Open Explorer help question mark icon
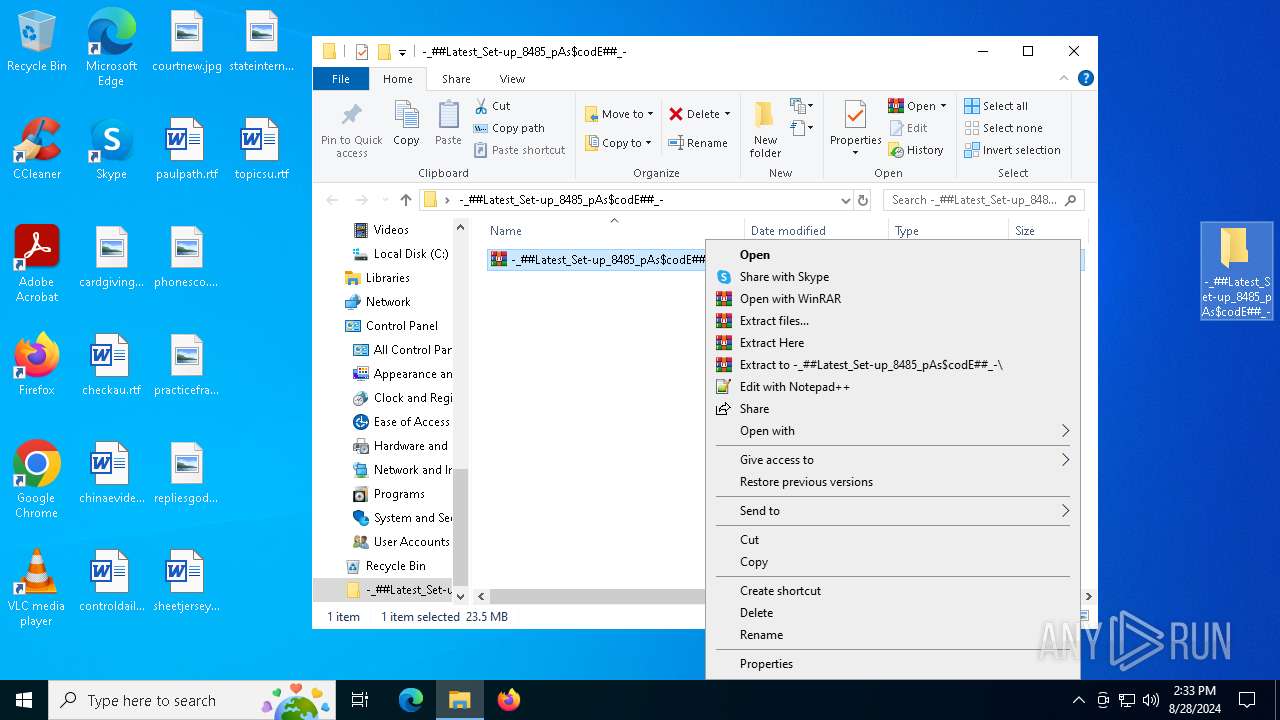 (x=1085, y=78)
